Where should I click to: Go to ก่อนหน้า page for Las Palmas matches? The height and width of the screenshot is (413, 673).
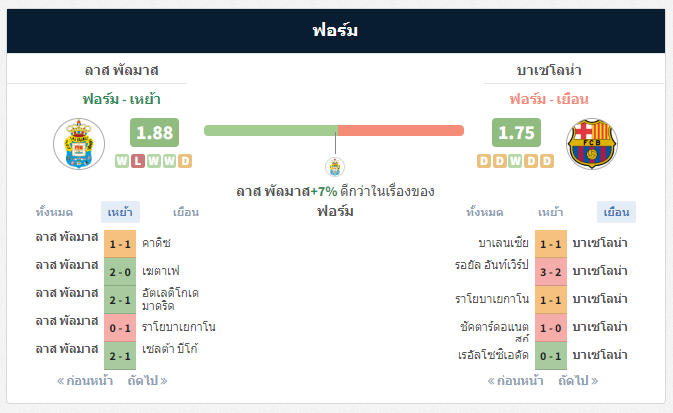coord(85,381)
